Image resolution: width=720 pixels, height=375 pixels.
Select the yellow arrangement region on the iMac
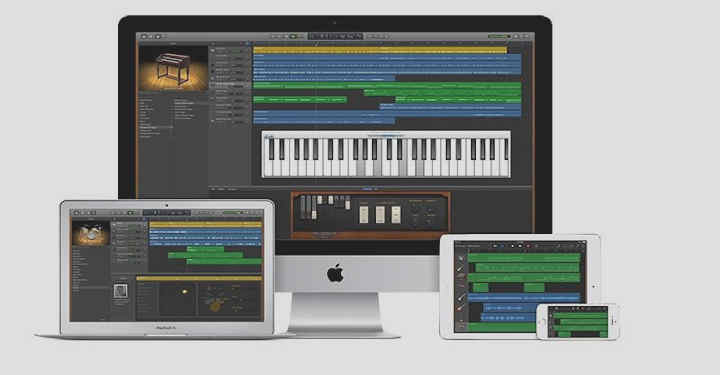pyautogui.click(x=380, y=50)
